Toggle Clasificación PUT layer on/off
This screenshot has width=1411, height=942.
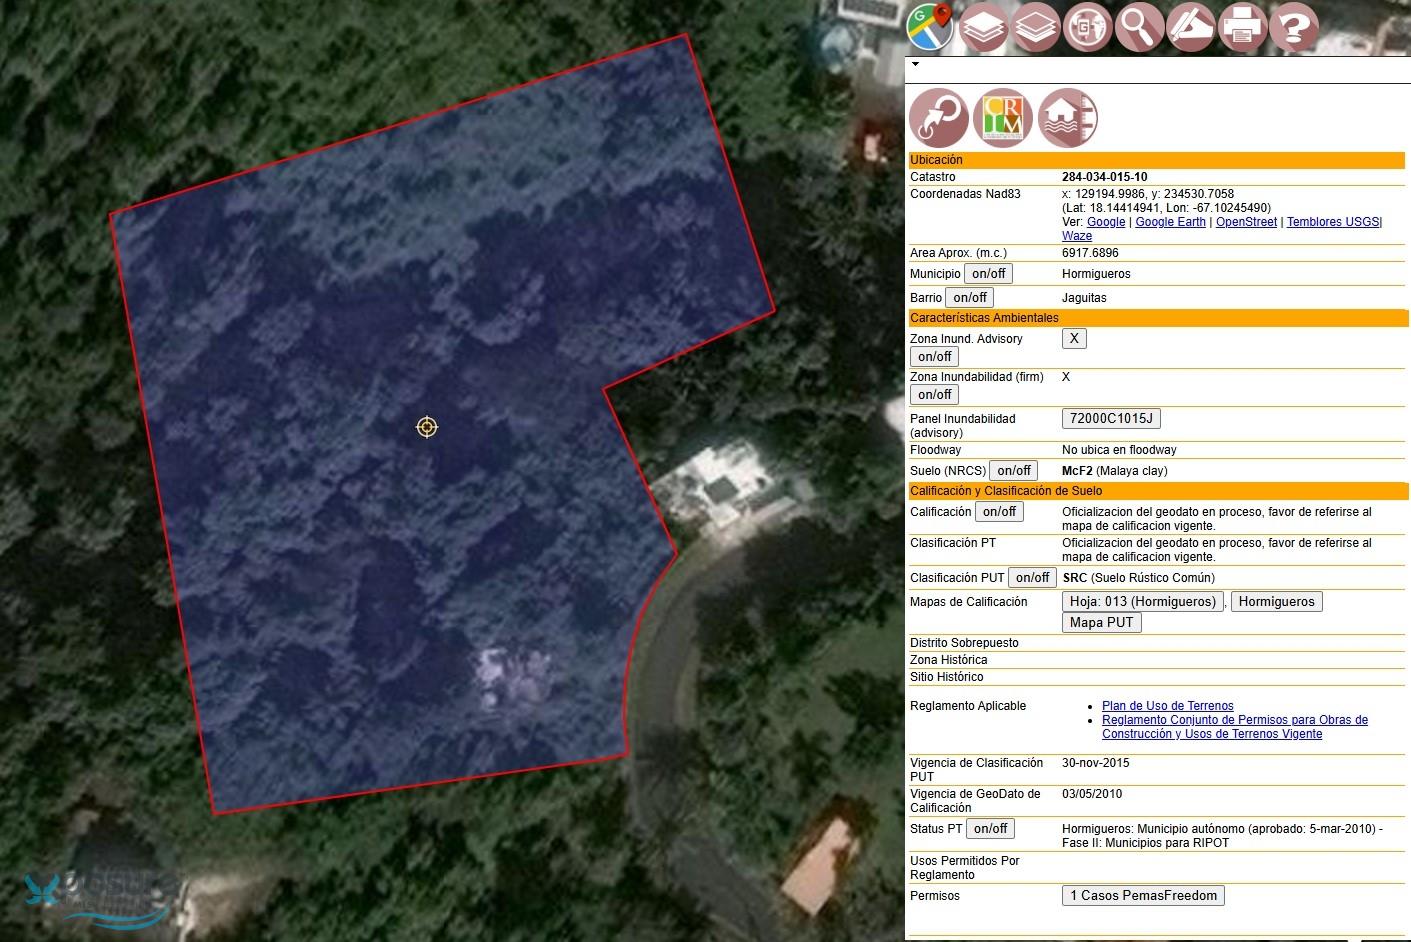pos(1032,578)
